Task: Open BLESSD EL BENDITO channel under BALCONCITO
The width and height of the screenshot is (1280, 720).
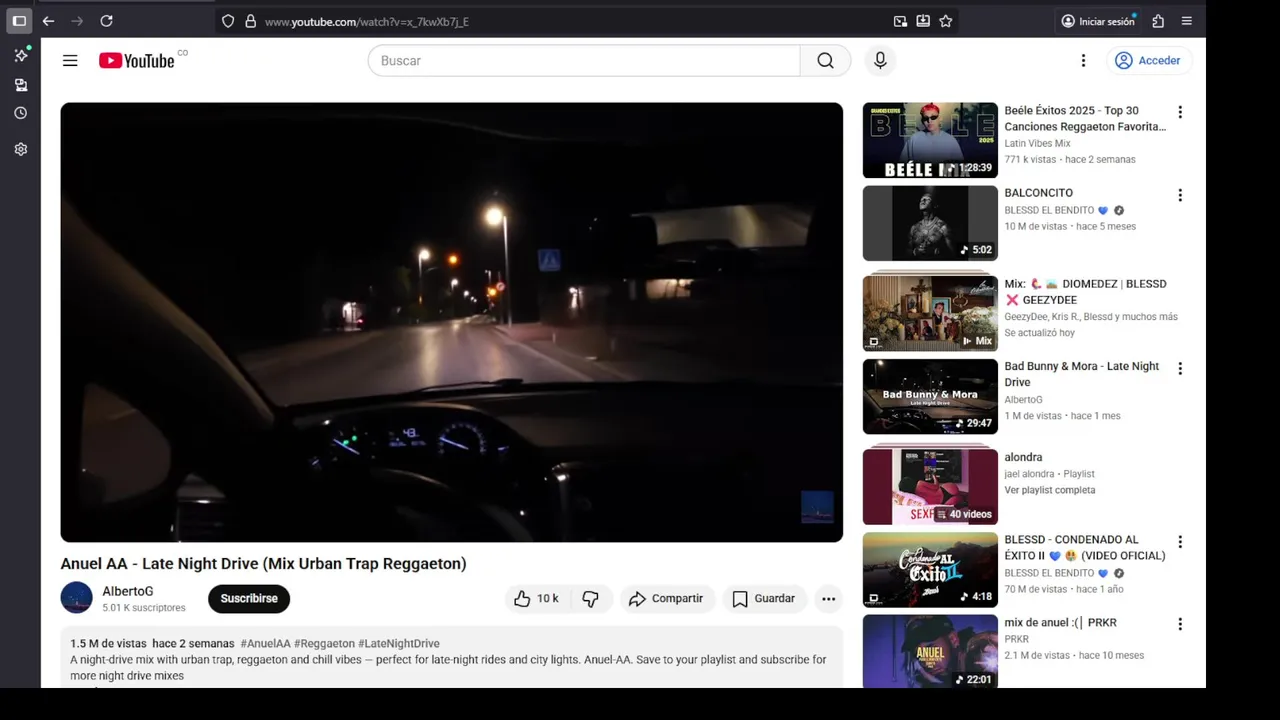Action: click(x=1049, y=210)
